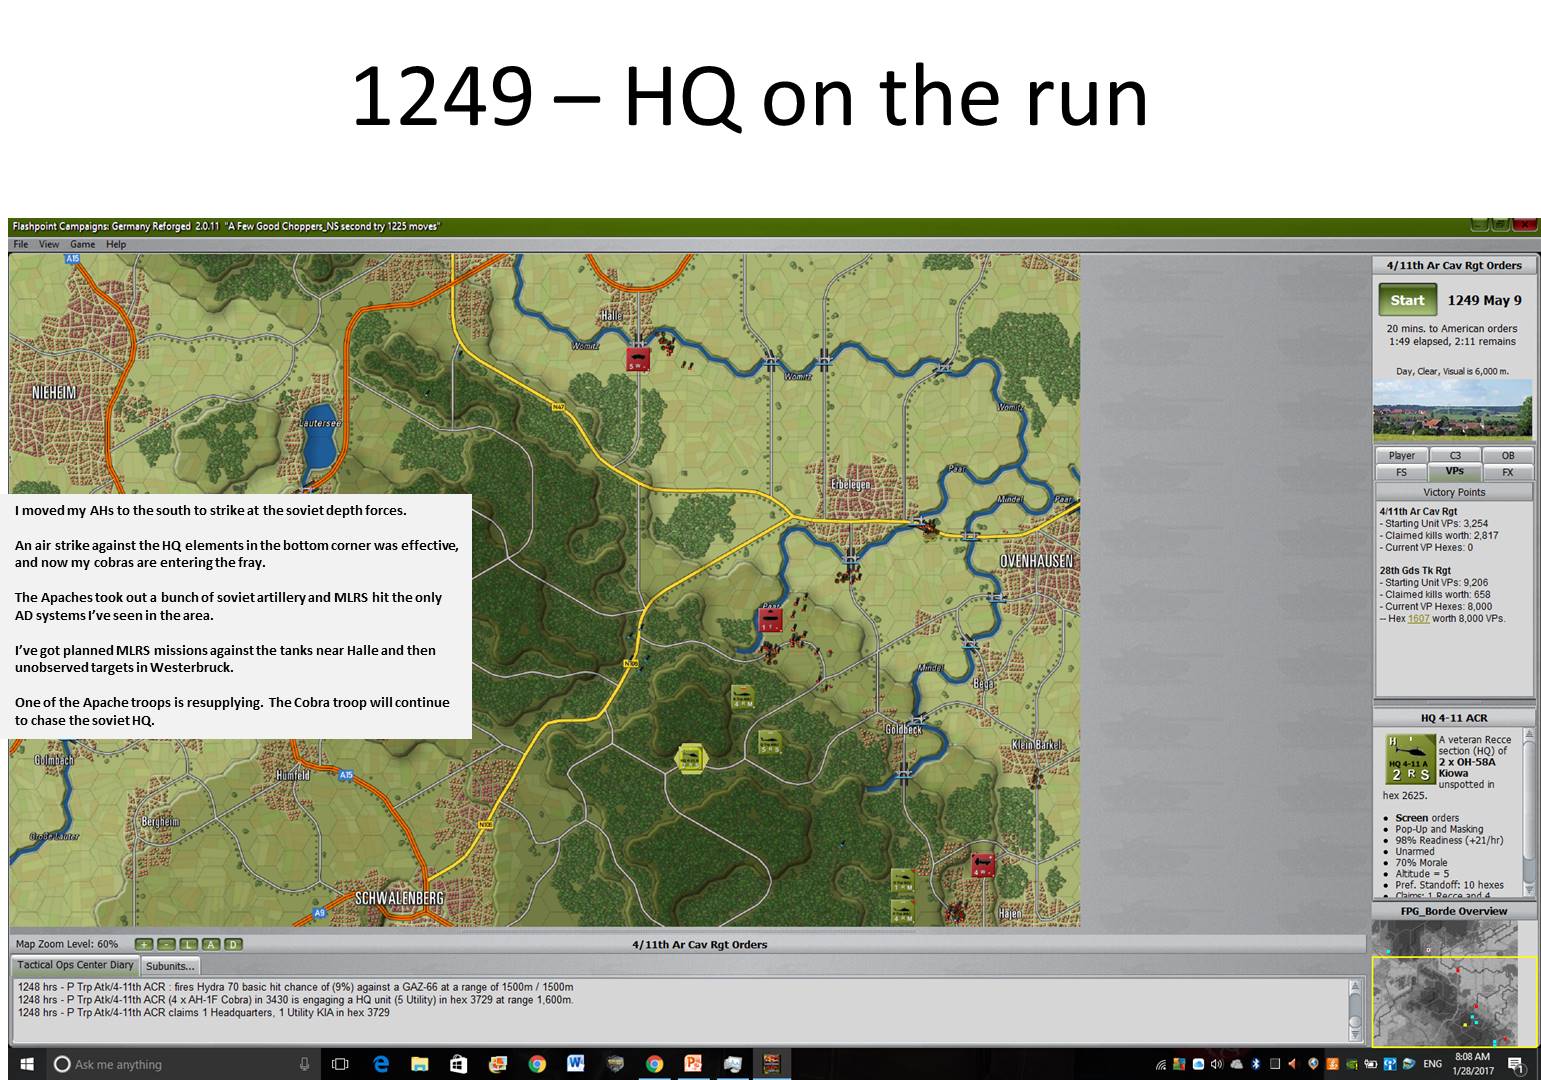Click the Map Zoom Level 60% text
This screenshot has width=1541, height=1080.
(67, 944)
